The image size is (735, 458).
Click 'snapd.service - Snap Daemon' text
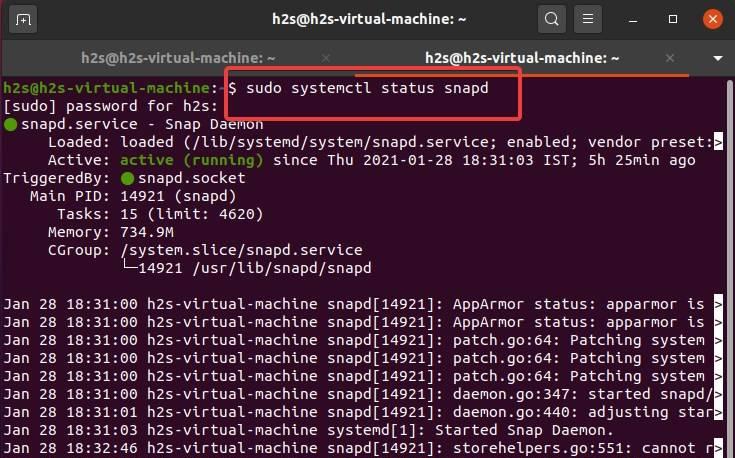[142, 124]
